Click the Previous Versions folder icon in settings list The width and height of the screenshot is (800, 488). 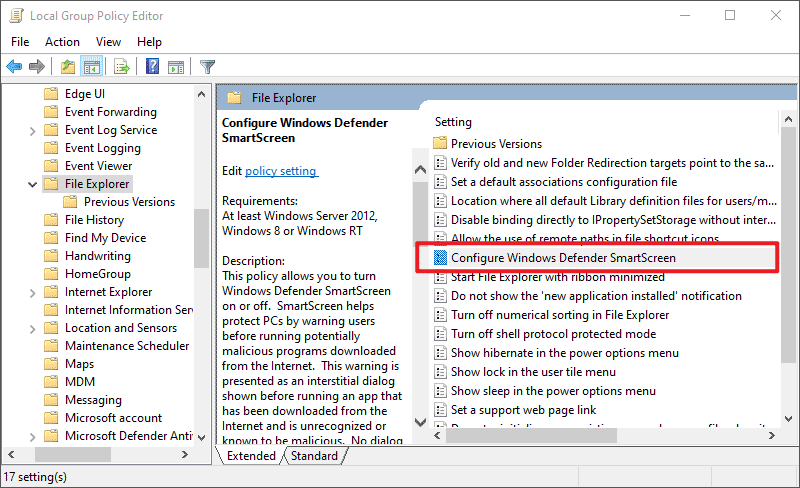[440, 143]
